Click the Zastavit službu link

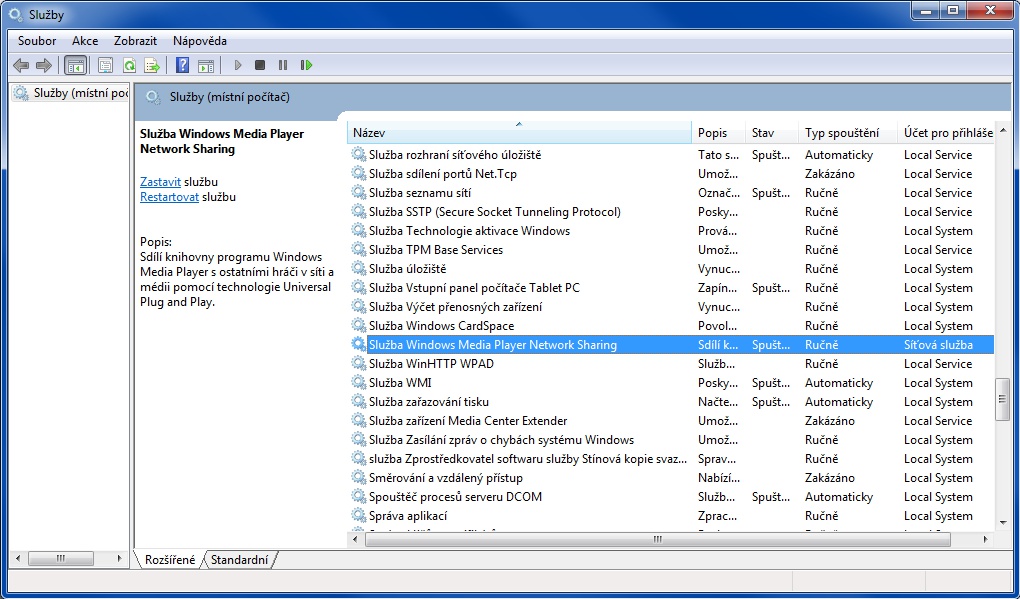click(160, 182)
